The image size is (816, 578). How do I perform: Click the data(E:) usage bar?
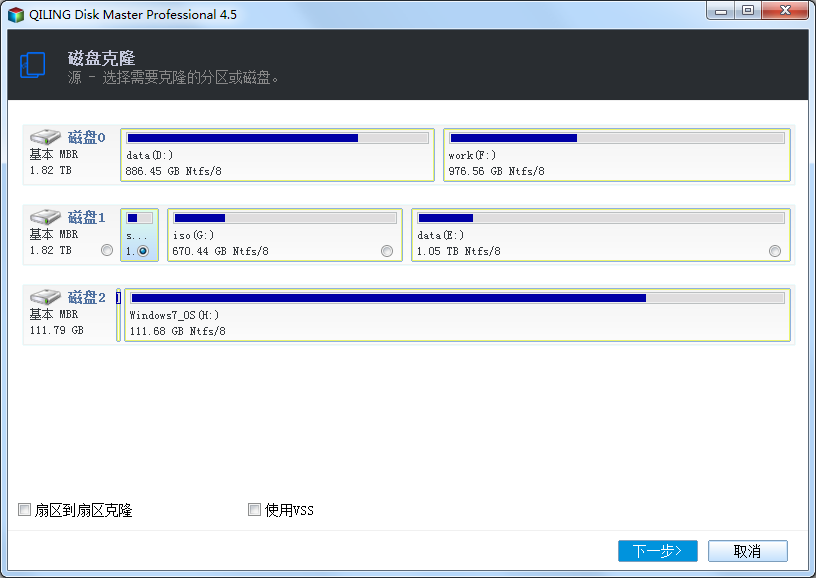point(601,218)
